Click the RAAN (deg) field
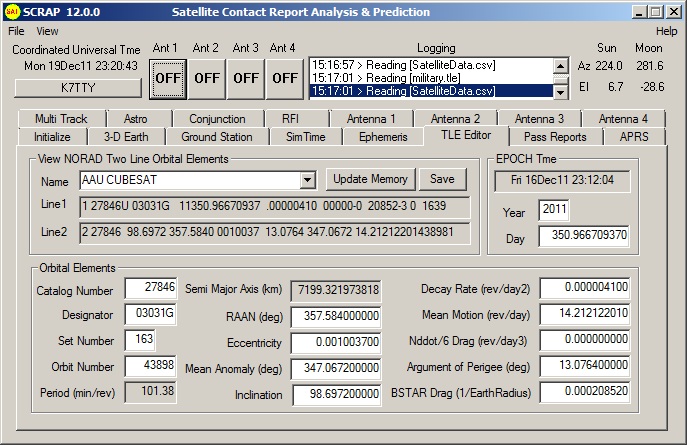Screen dimensions: 687x445 (336, 317)
